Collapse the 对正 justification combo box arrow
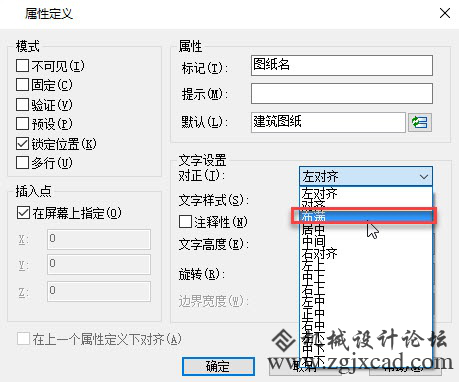Viewport: 460px width, 383px height. tap(424, 176)
